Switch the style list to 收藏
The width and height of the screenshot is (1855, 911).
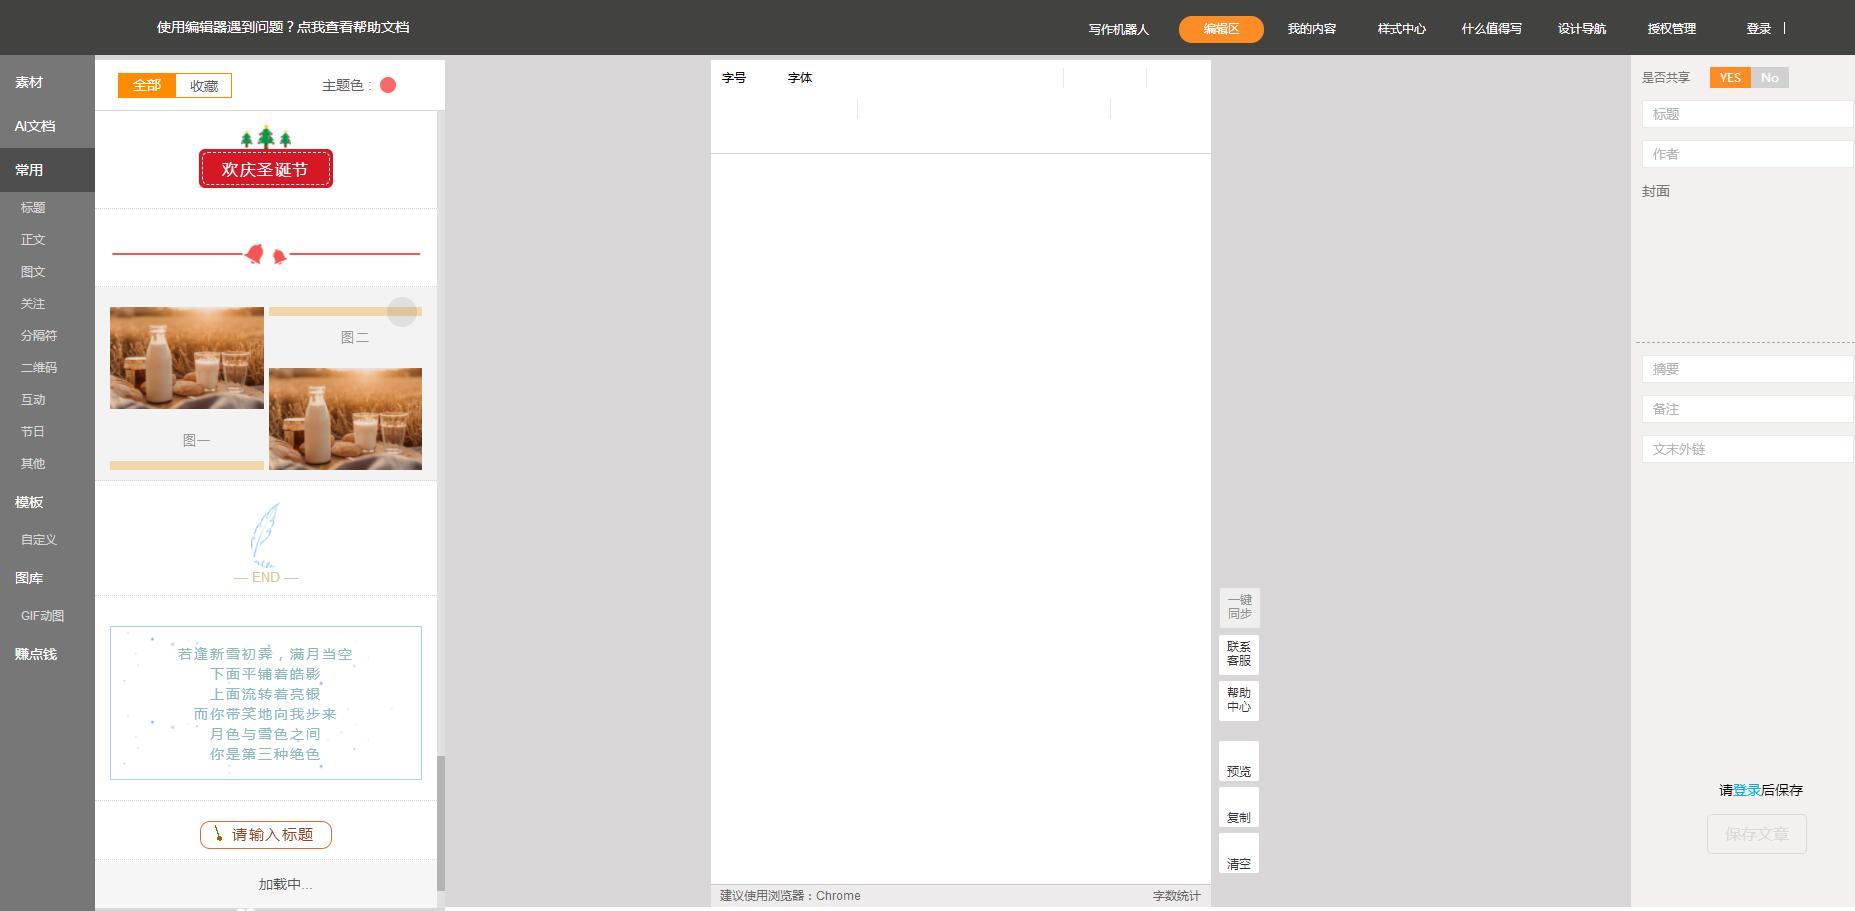[x=204, y=86]
